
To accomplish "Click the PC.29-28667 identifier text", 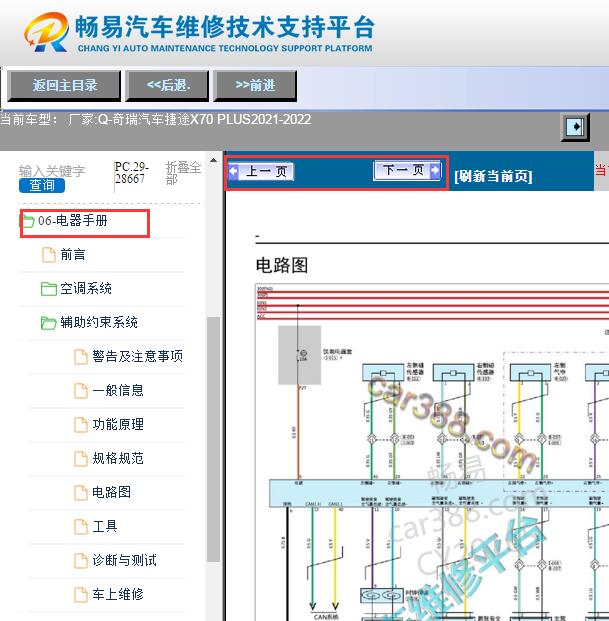I will click(x=131, y=173).
